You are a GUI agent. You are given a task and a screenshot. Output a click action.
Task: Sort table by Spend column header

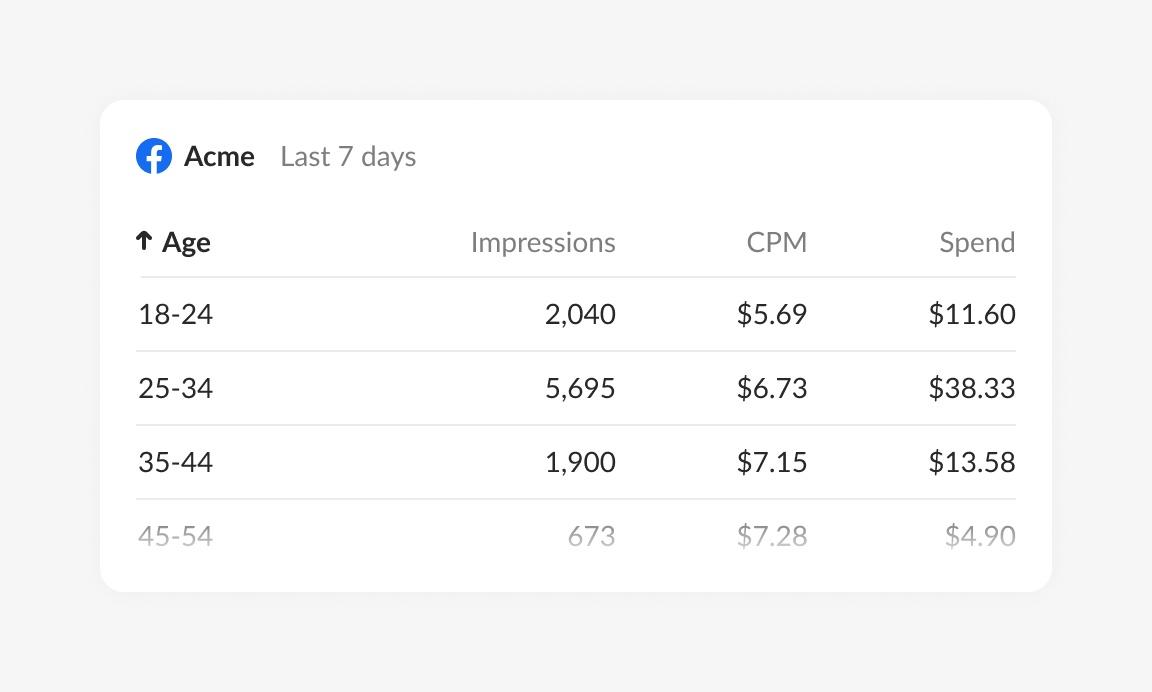click(x=977, y=242)
